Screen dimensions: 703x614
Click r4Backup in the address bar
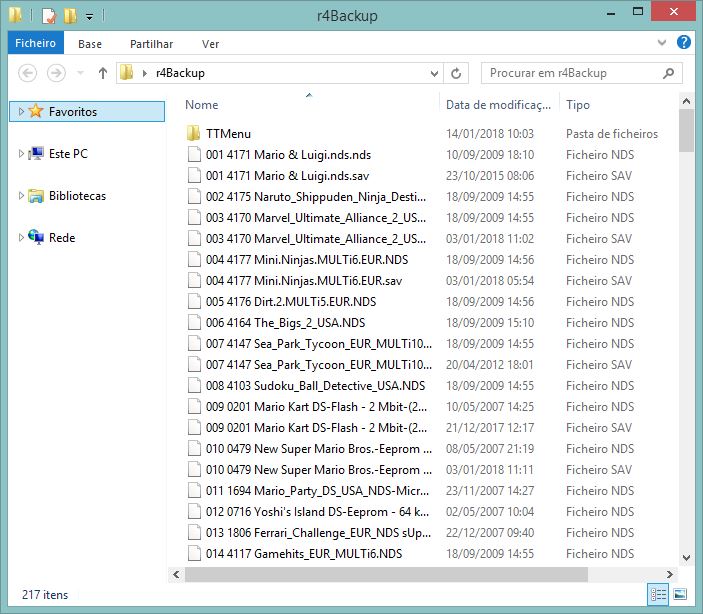(x=180, y=73)
